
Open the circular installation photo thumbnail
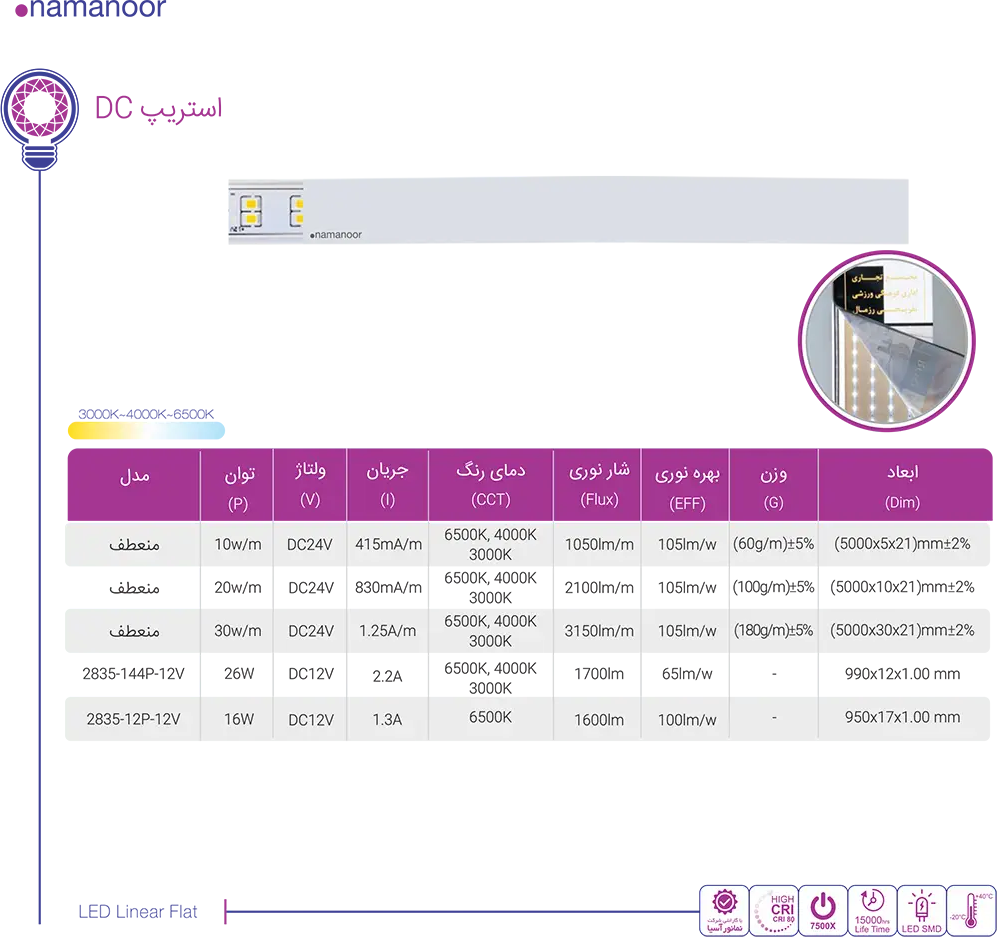click(x=886, y=342)
